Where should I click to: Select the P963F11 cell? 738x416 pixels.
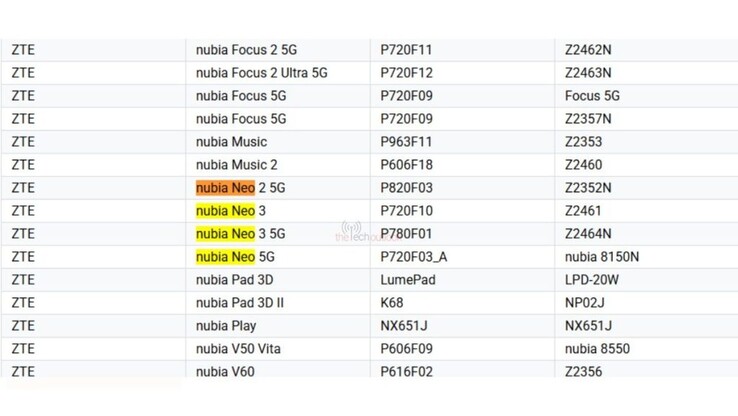[410, 142]
